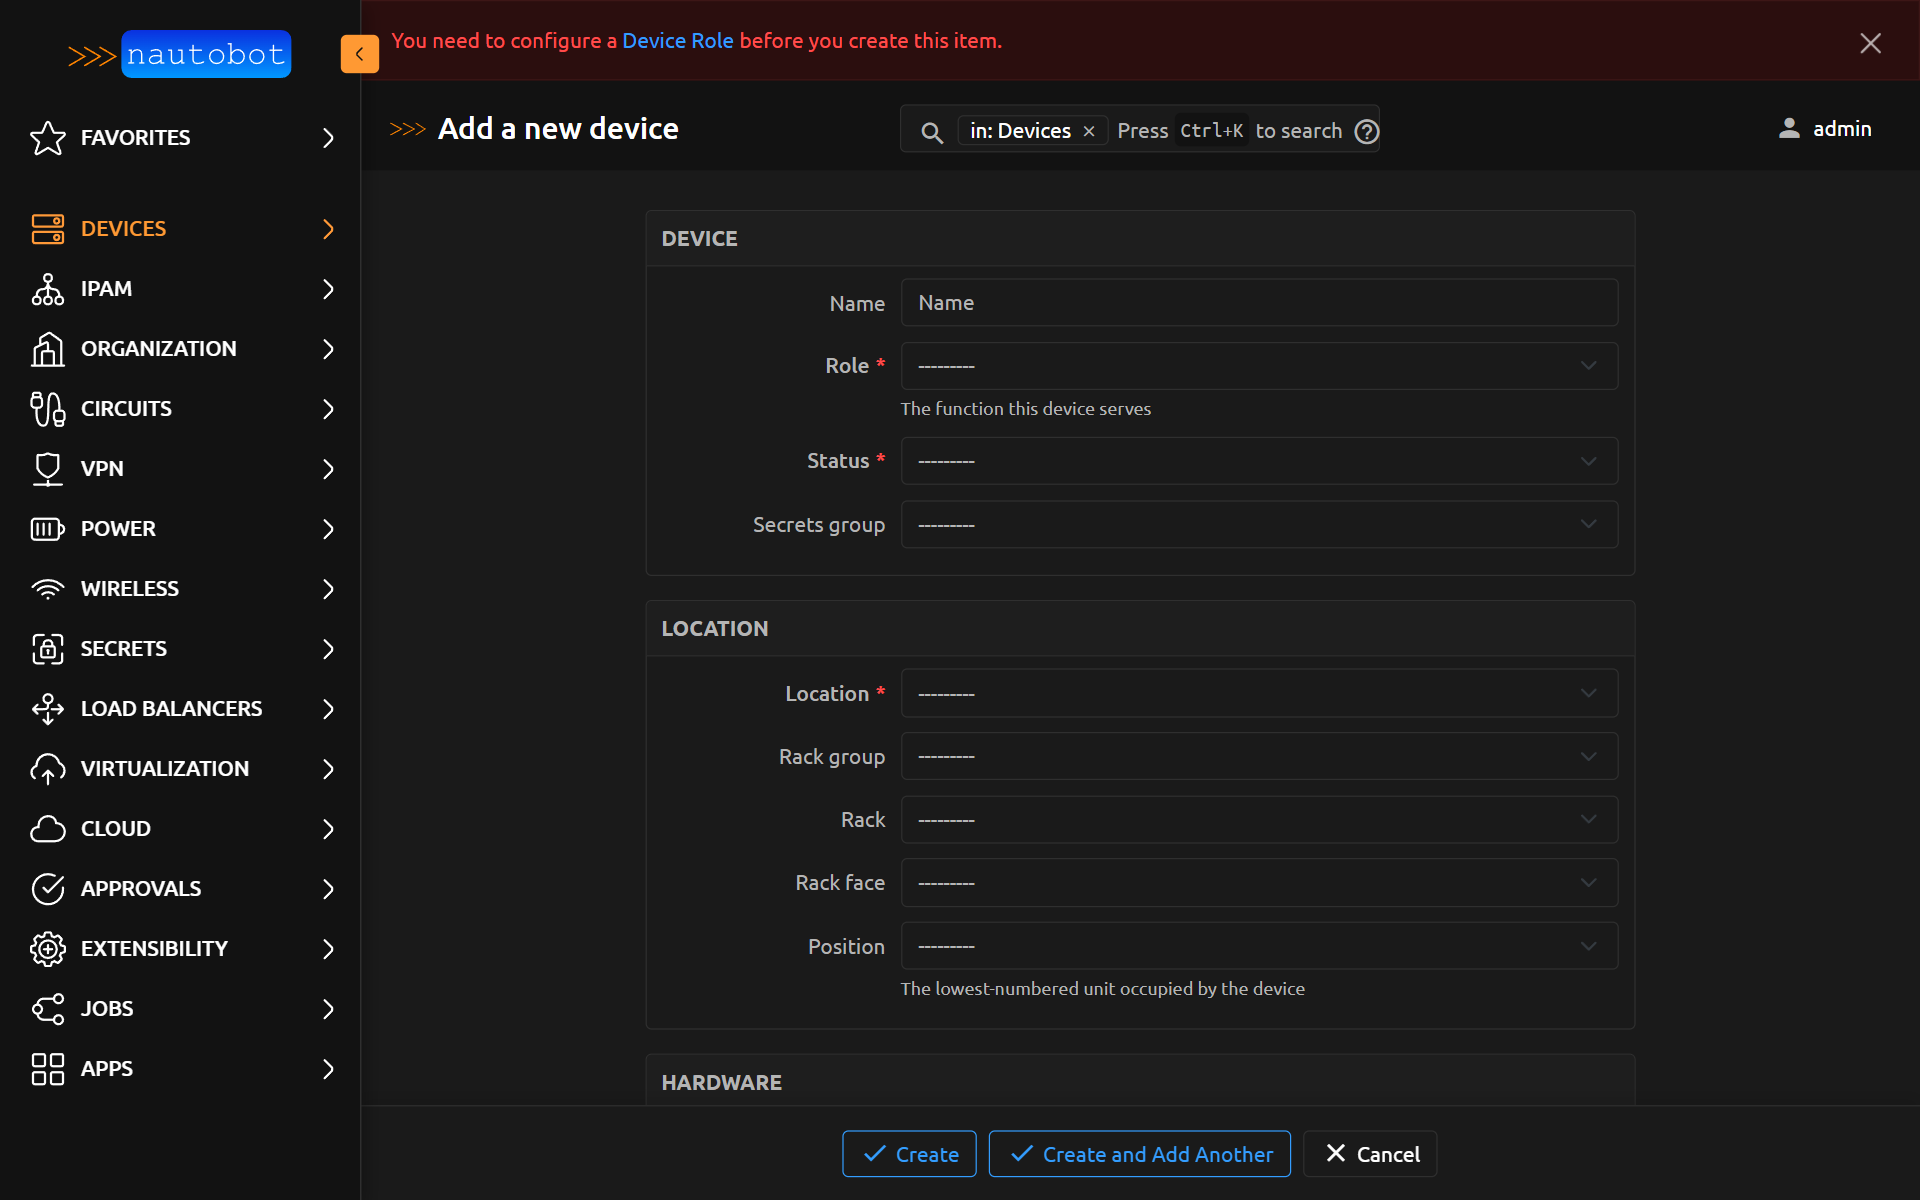Click into the device Name field

[x=1258, y=303]
